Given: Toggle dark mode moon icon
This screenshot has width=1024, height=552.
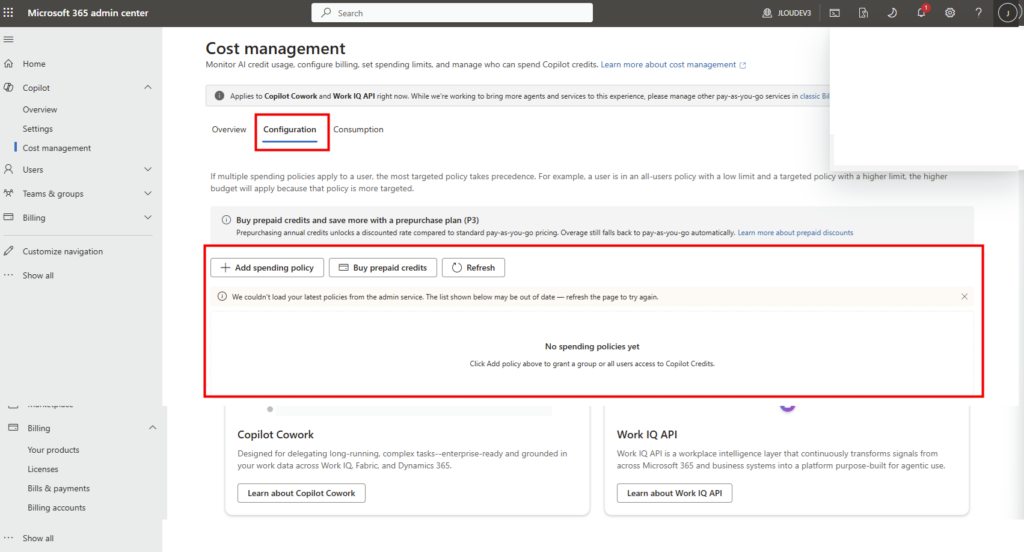Looking at the screenshot, I should point(892,13).
